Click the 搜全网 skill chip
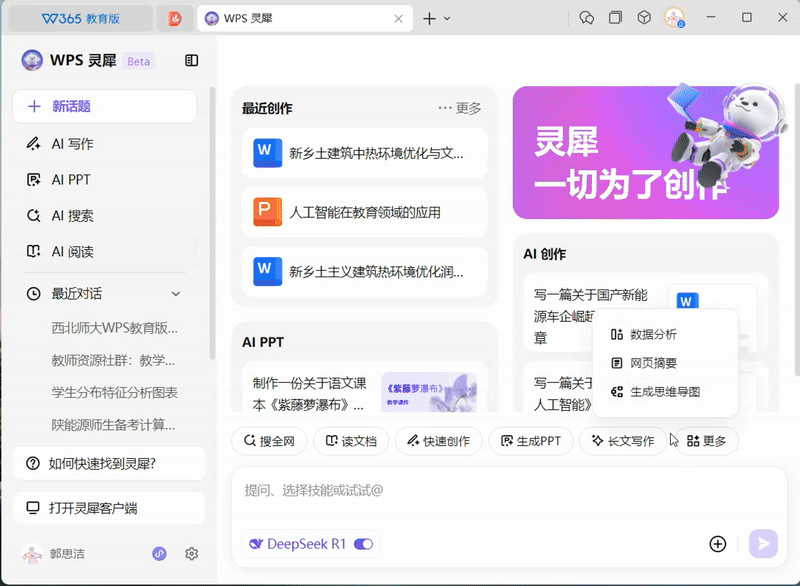 point(269,441)
